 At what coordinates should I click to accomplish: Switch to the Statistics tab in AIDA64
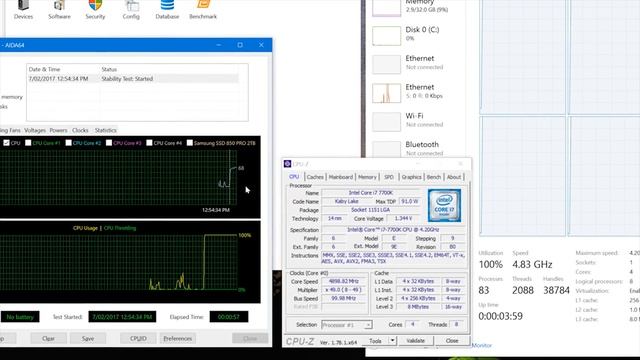tap(106, 130)
